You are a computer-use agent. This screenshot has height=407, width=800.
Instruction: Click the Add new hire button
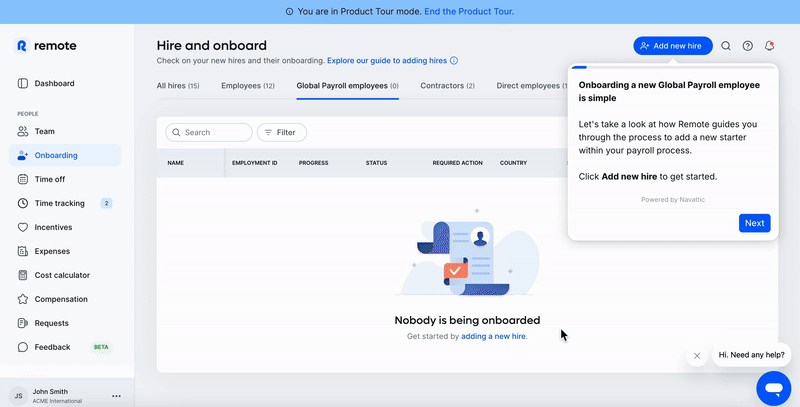(x=672, y=46)
